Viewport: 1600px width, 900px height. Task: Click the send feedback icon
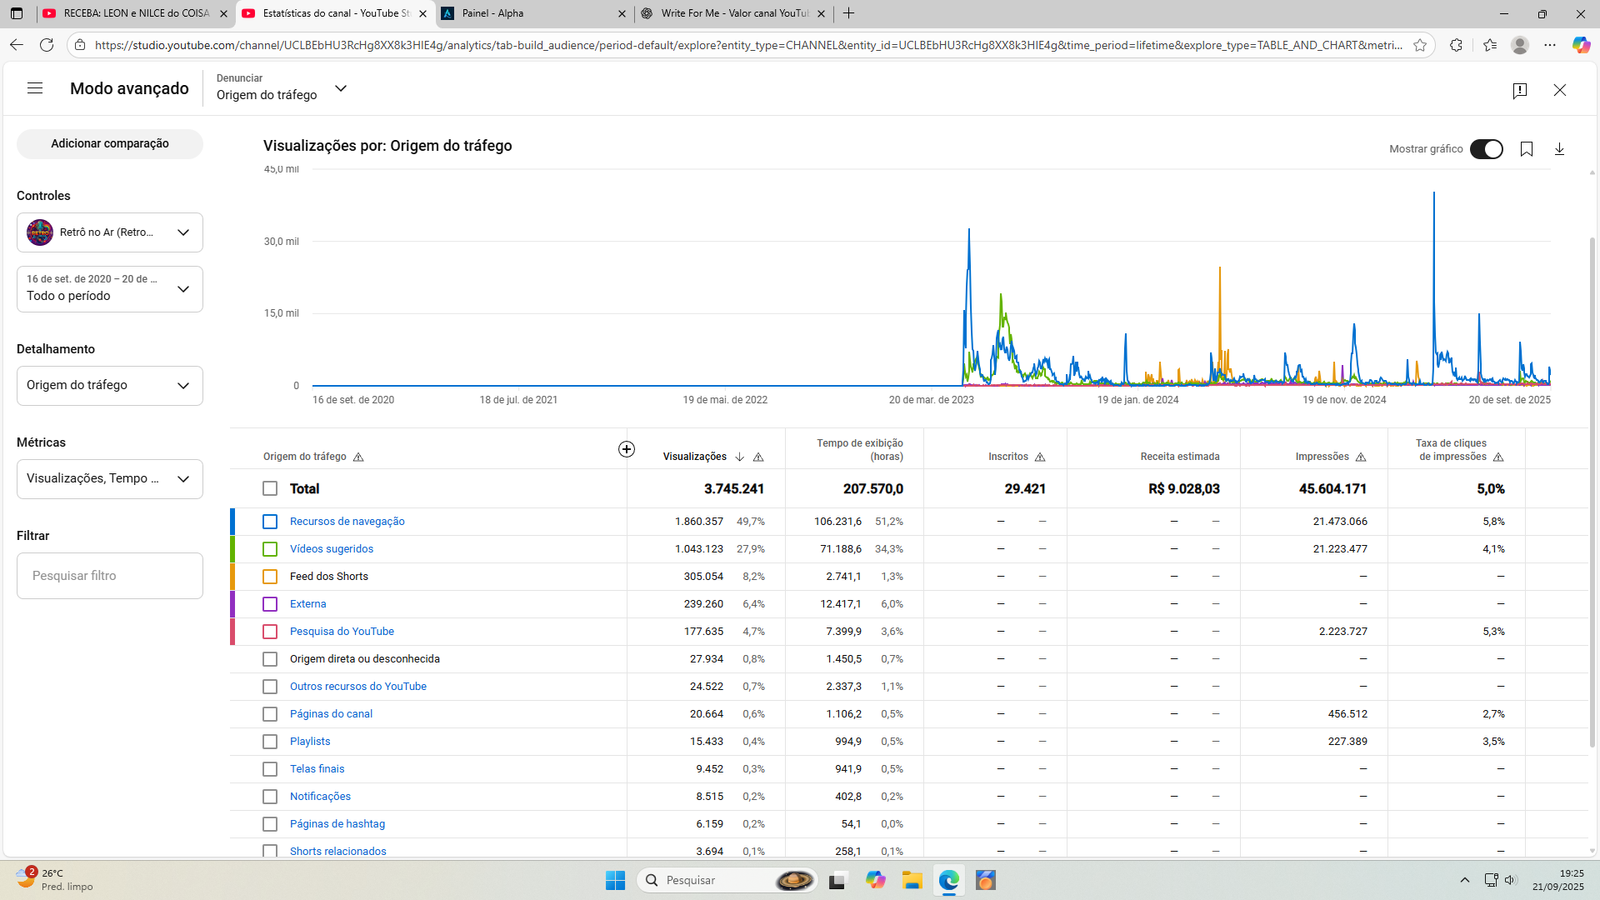coord(1519,90)
